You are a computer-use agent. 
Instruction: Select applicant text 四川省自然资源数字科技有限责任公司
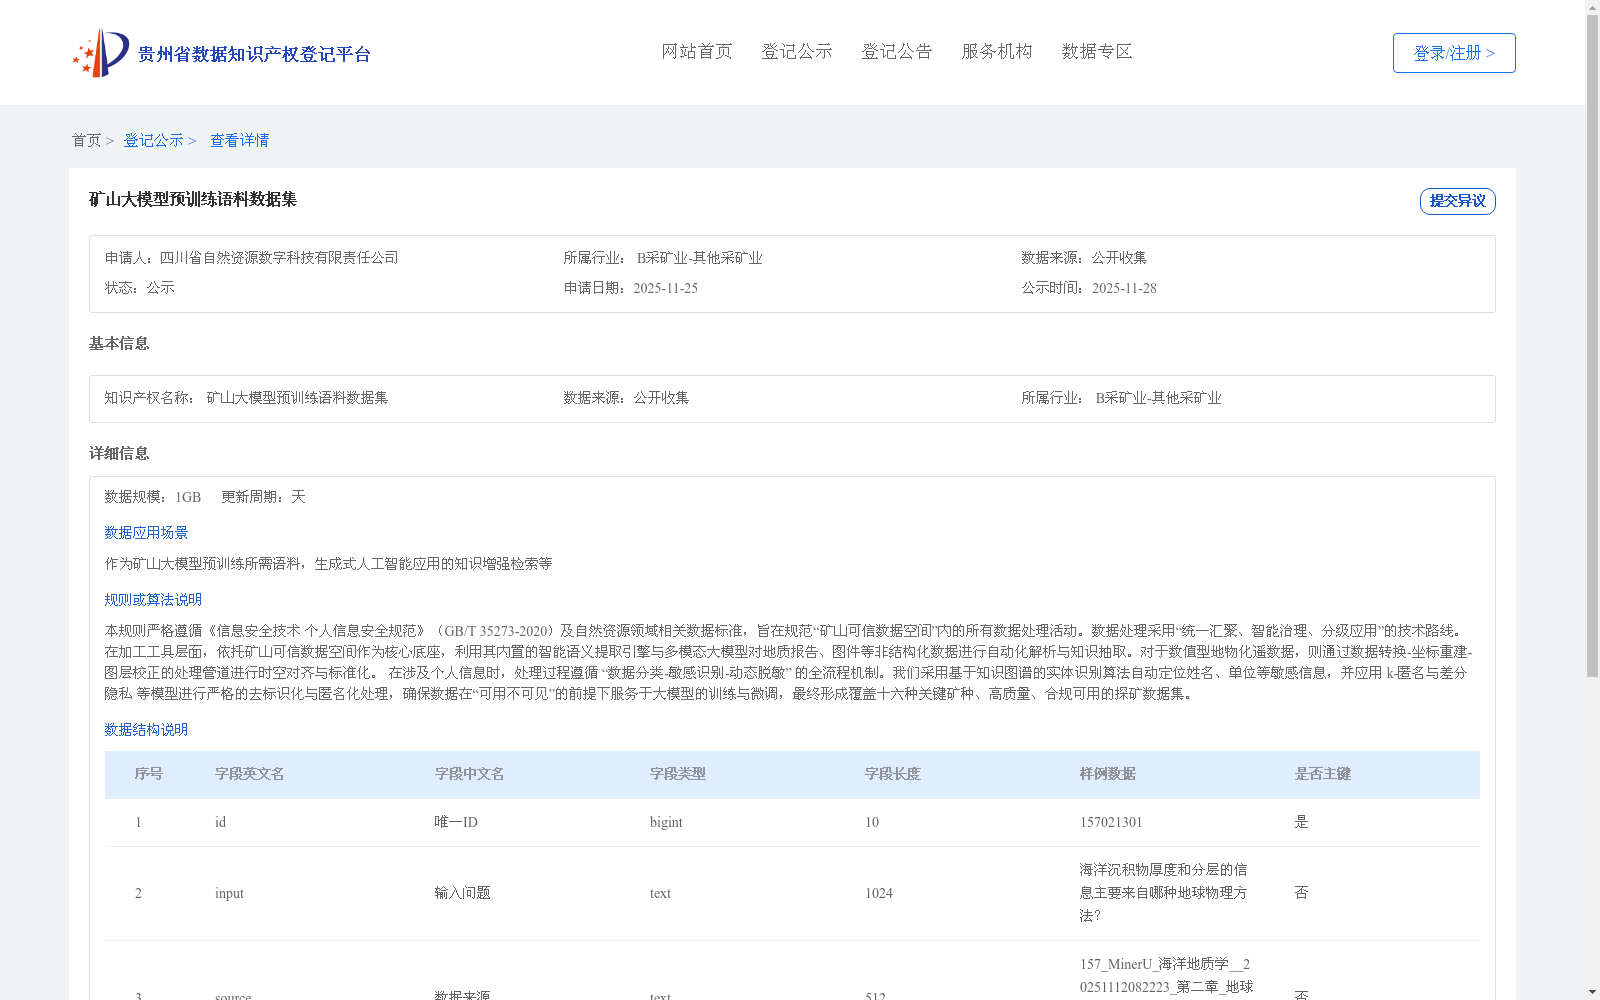point(279,258)
